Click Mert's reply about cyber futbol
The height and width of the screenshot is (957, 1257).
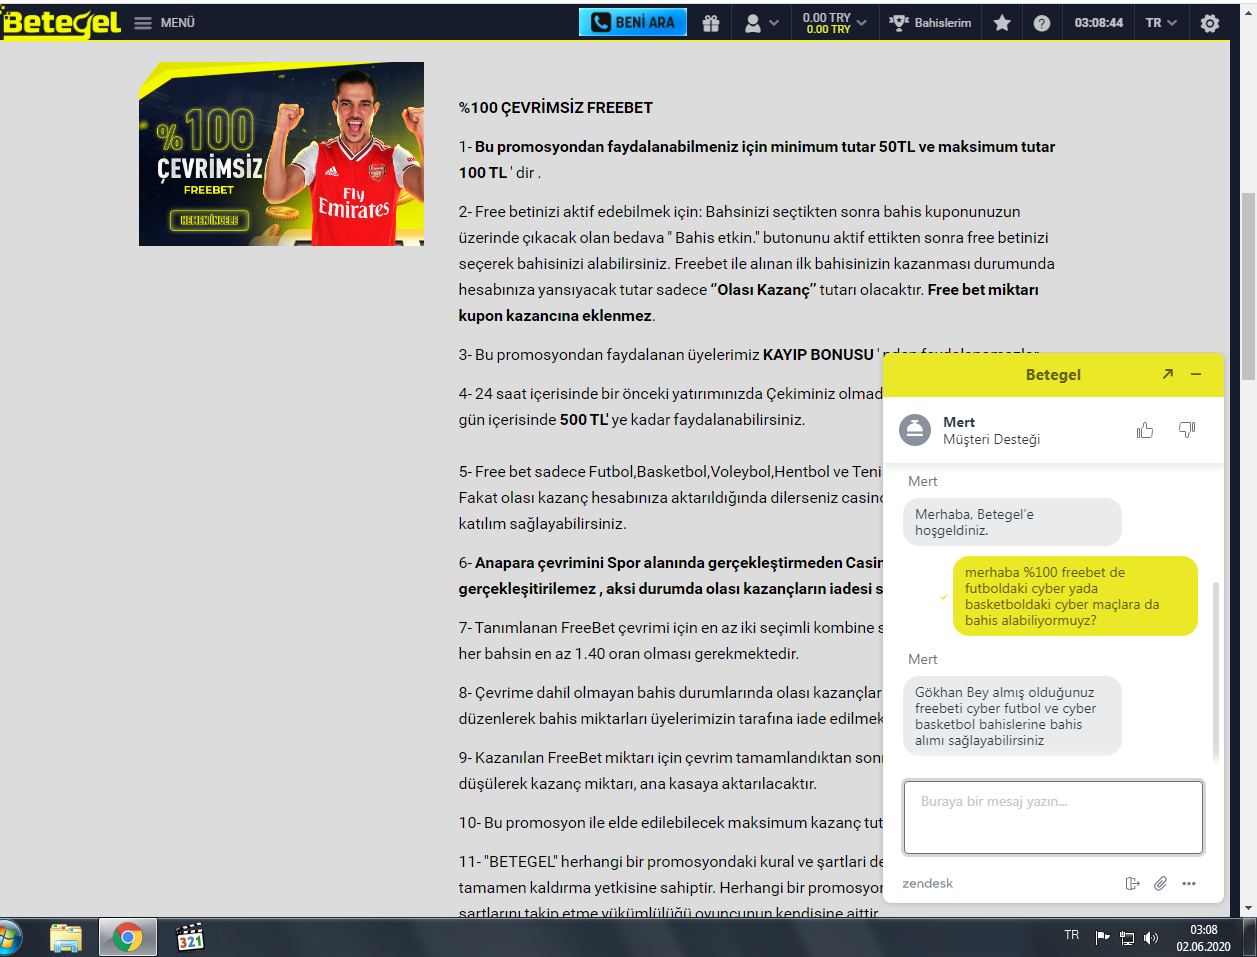tap(1012, 716)
